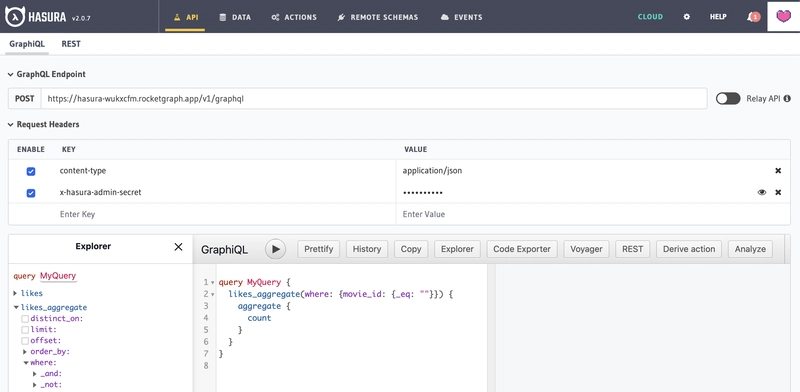Check the limit checkbox

click(25, 330)
